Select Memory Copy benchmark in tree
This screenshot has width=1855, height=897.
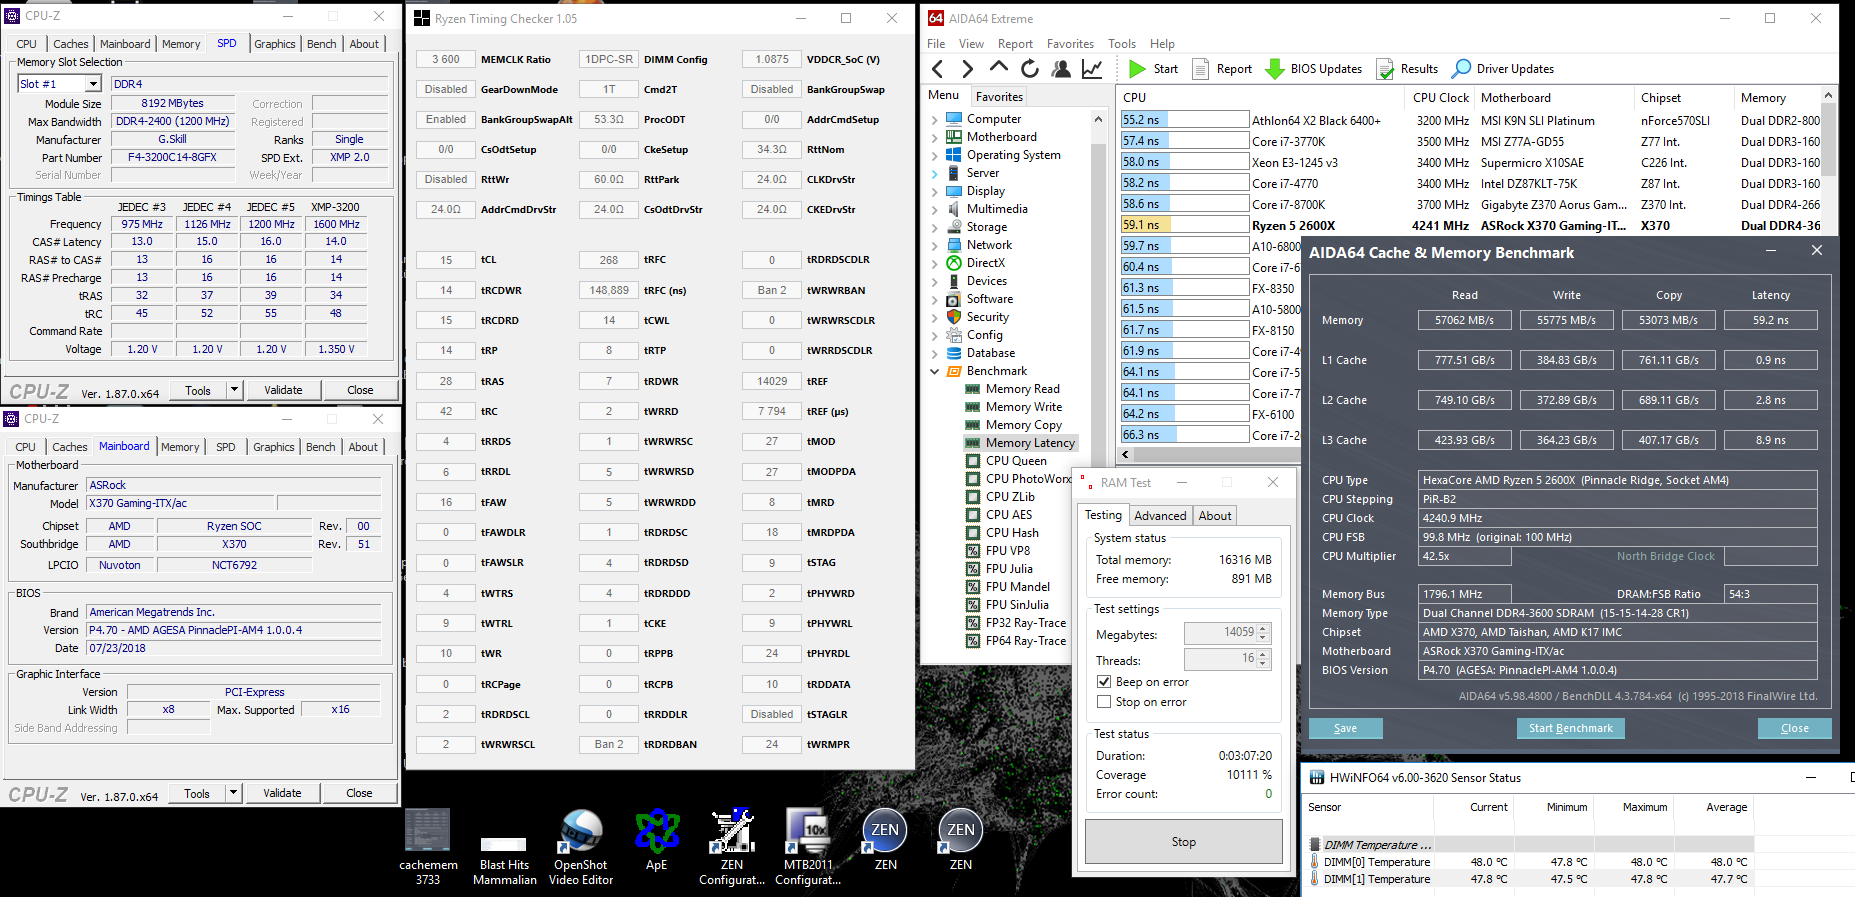(1013, 425)
